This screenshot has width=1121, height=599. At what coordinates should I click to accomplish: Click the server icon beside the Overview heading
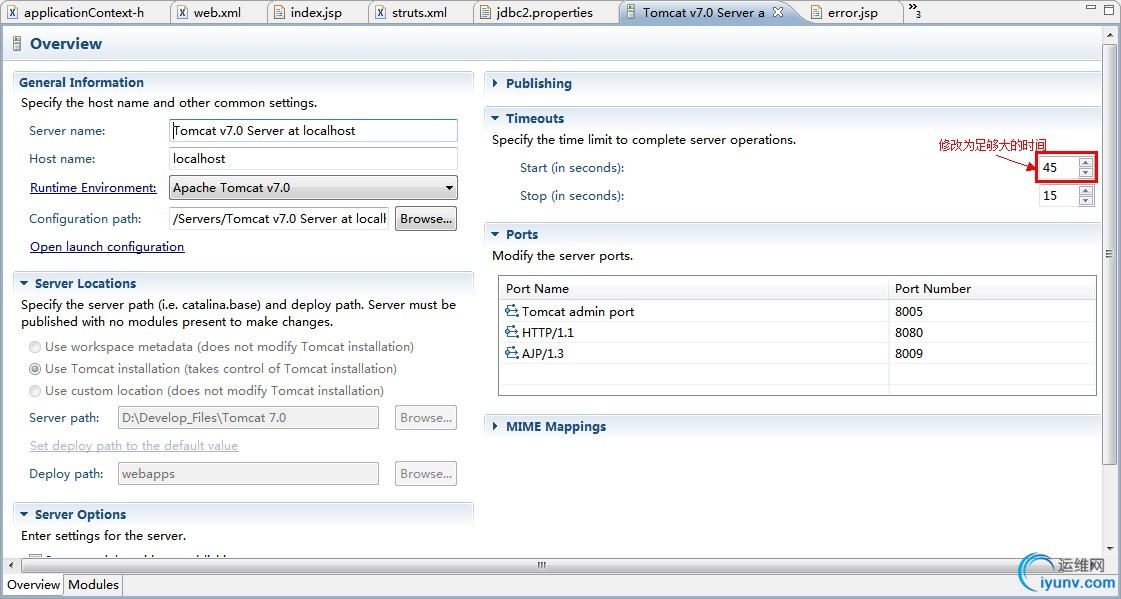point(16,44)
